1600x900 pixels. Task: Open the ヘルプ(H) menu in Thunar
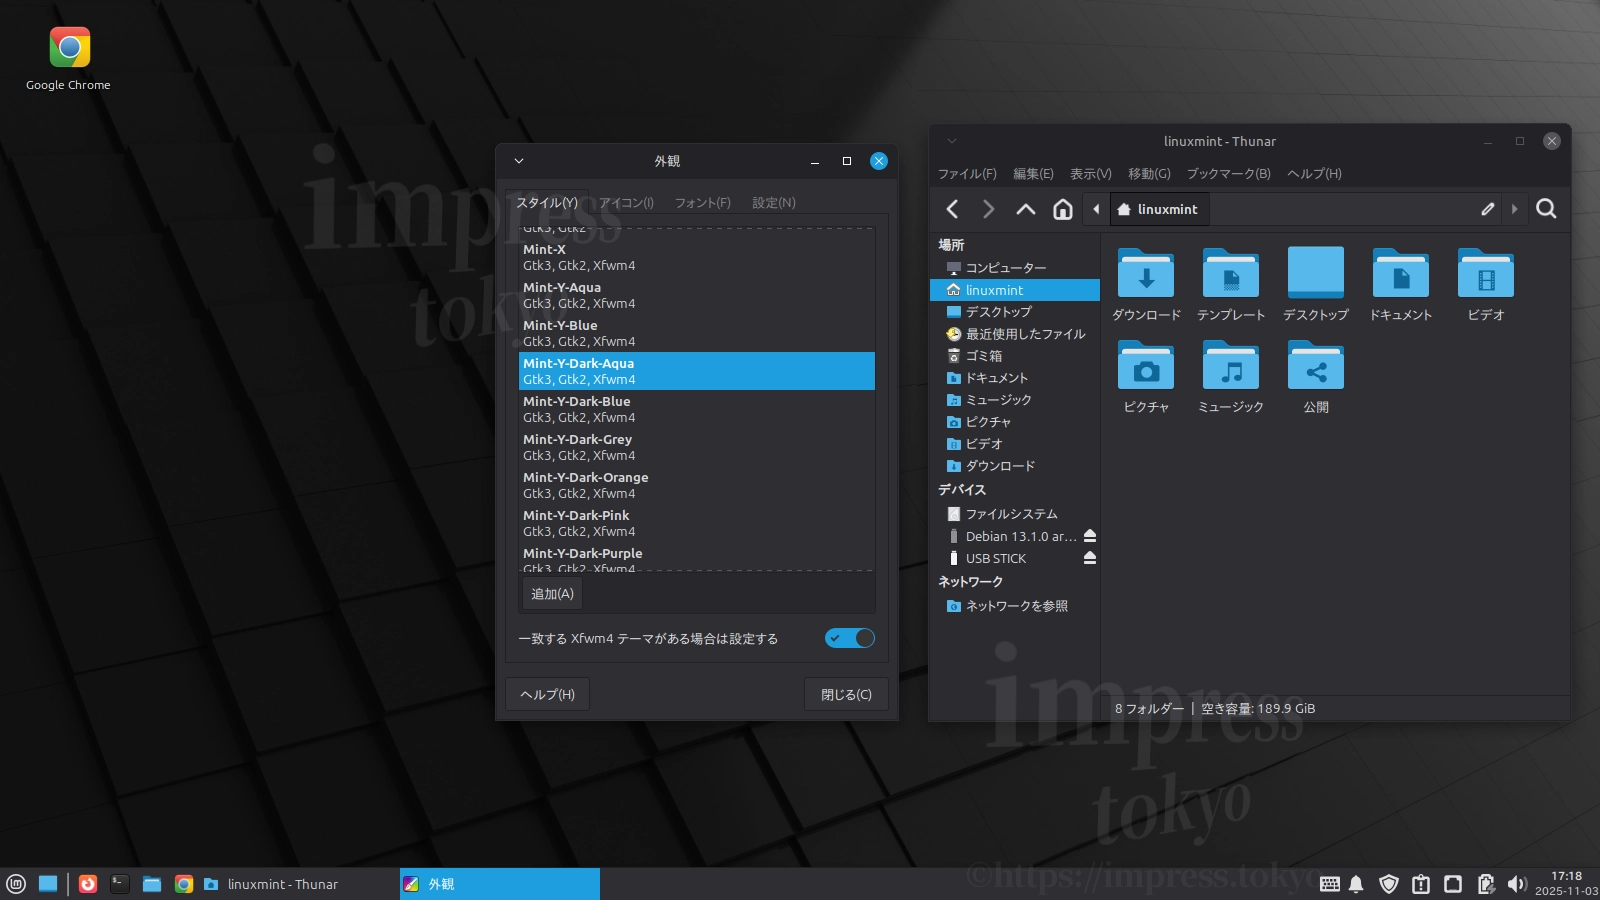(x=1315, y=174)
